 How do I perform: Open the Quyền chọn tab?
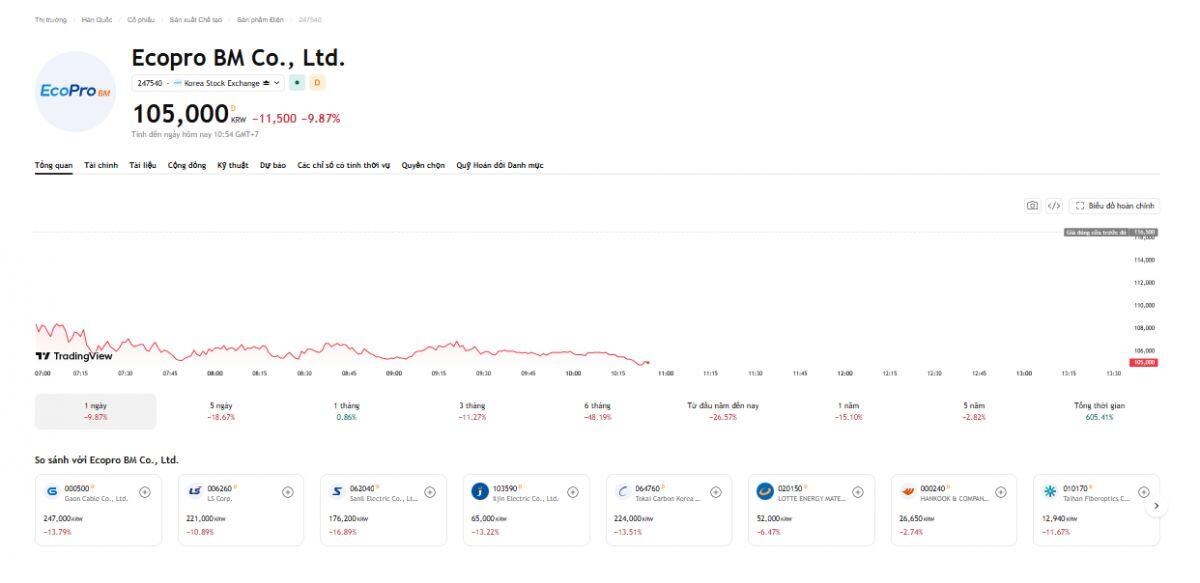coord(423,165)
